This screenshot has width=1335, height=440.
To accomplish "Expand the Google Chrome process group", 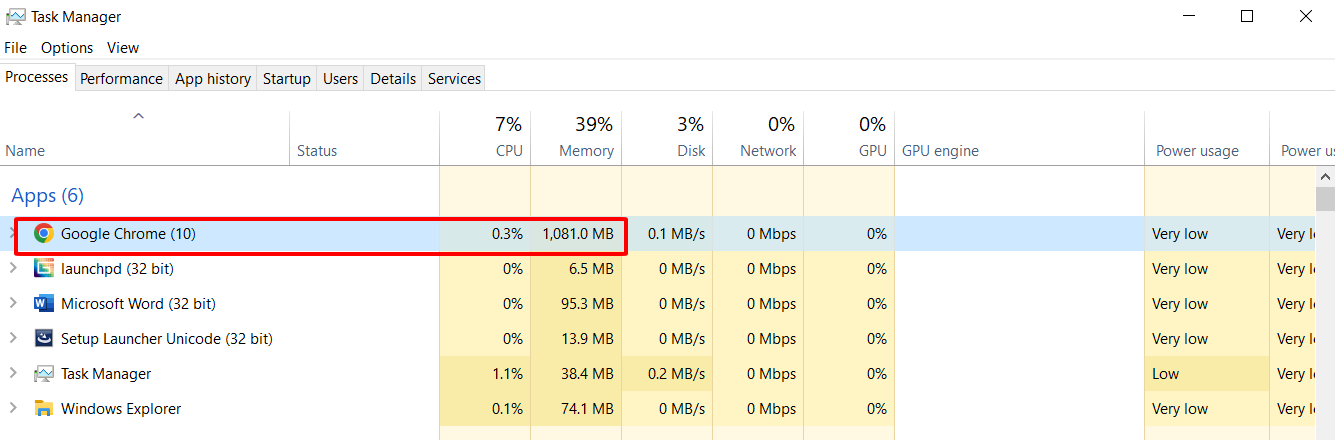I will point(13,234).
